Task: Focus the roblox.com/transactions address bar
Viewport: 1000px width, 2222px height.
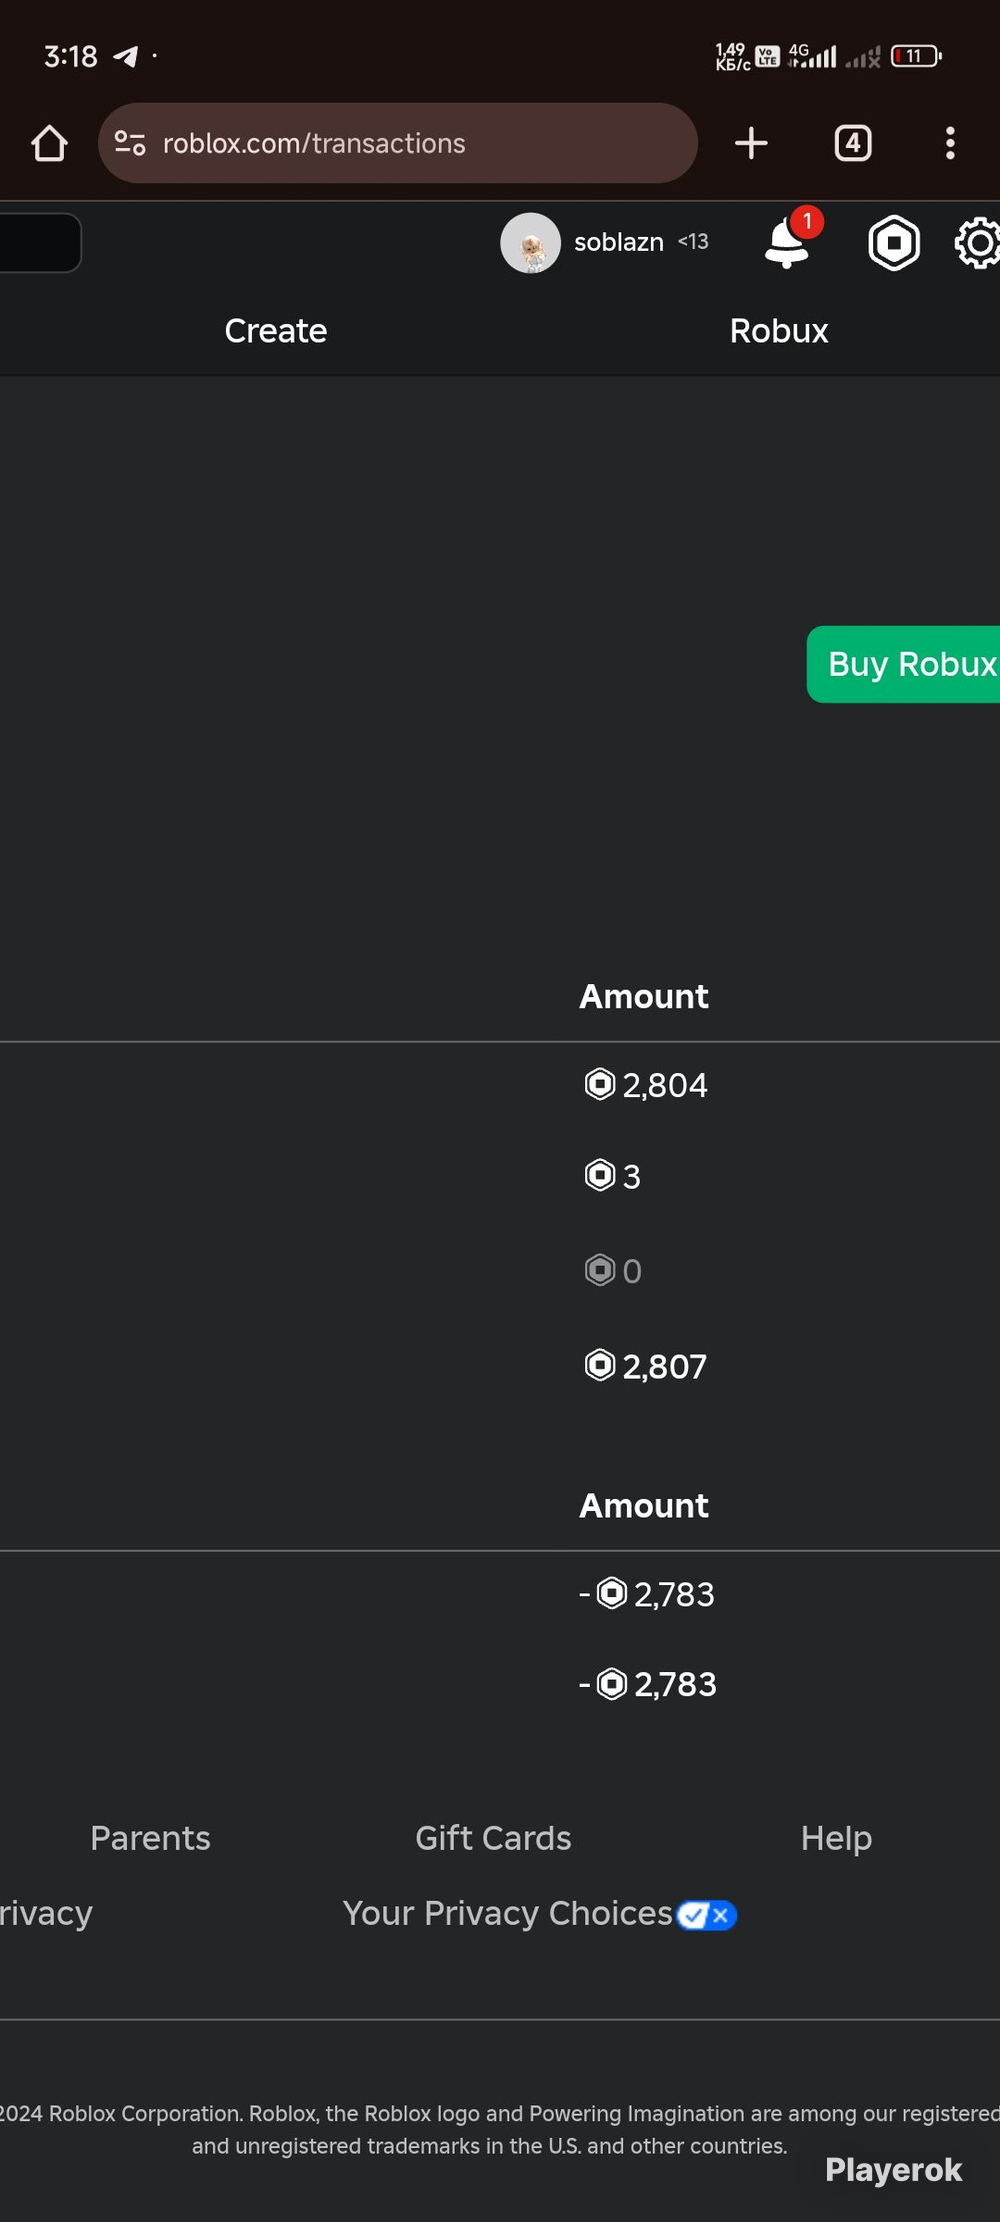Action: pyautogui.click(x=397, y=143)
